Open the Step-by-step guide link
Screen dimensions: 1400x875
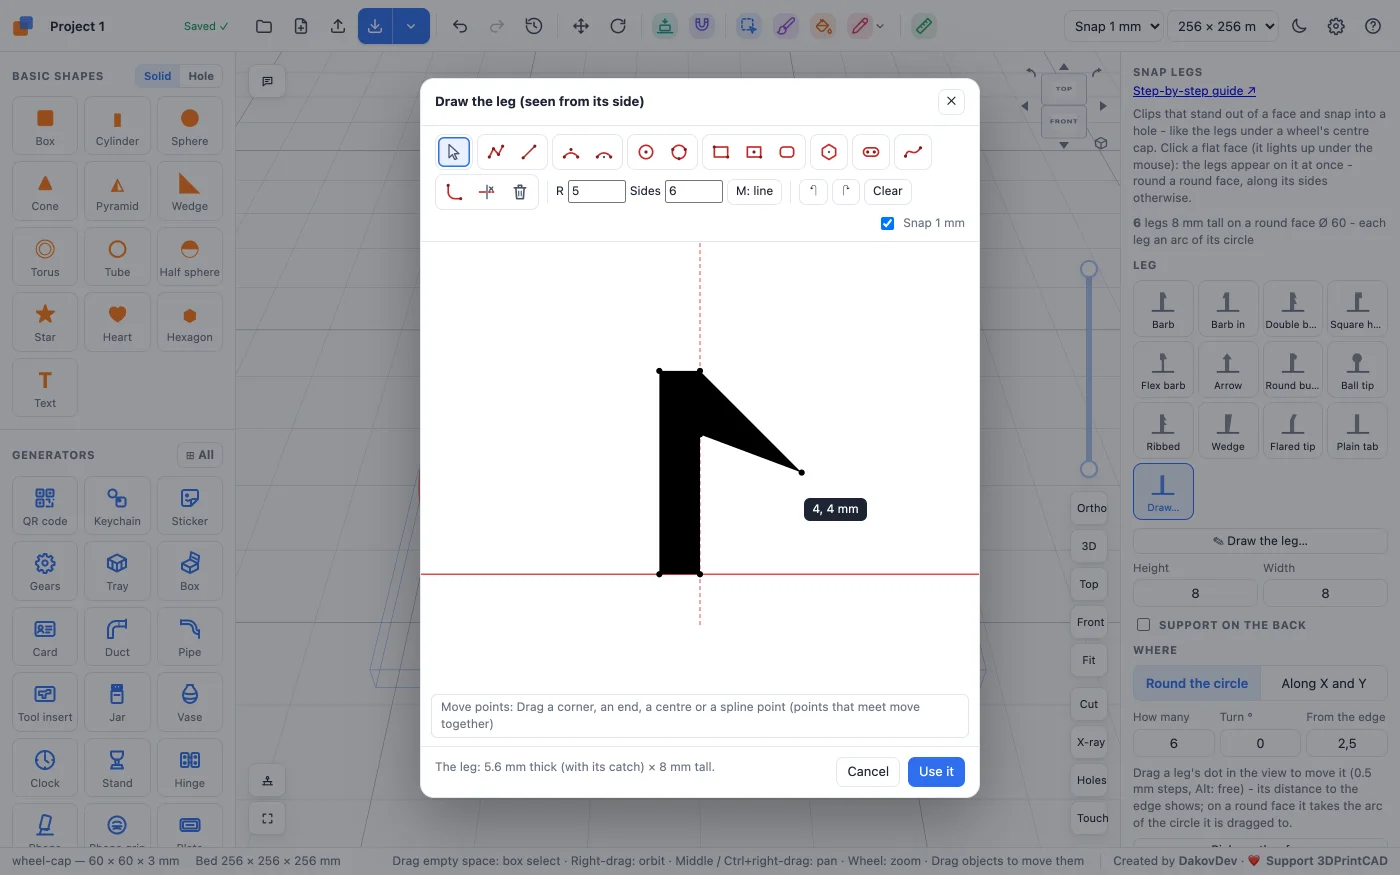[x=1194, y=91]
